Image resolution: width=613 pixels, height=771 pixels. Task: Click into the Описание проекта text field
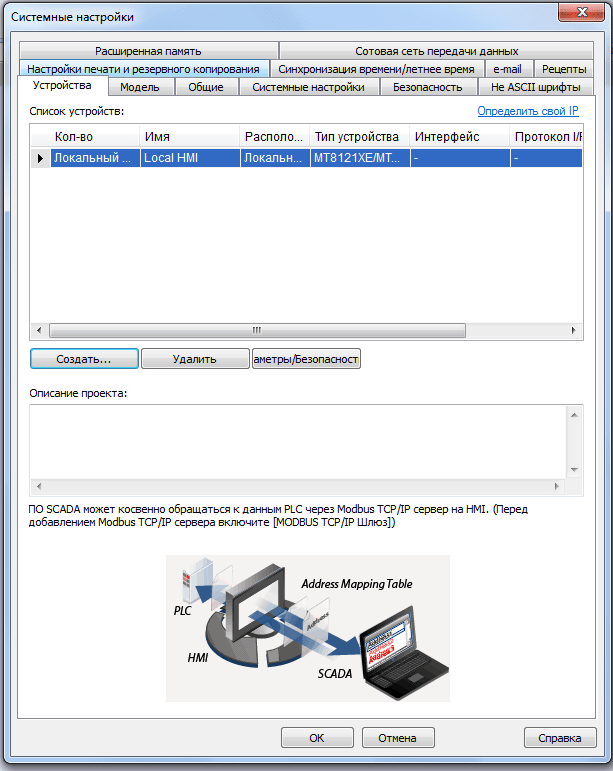297,440
